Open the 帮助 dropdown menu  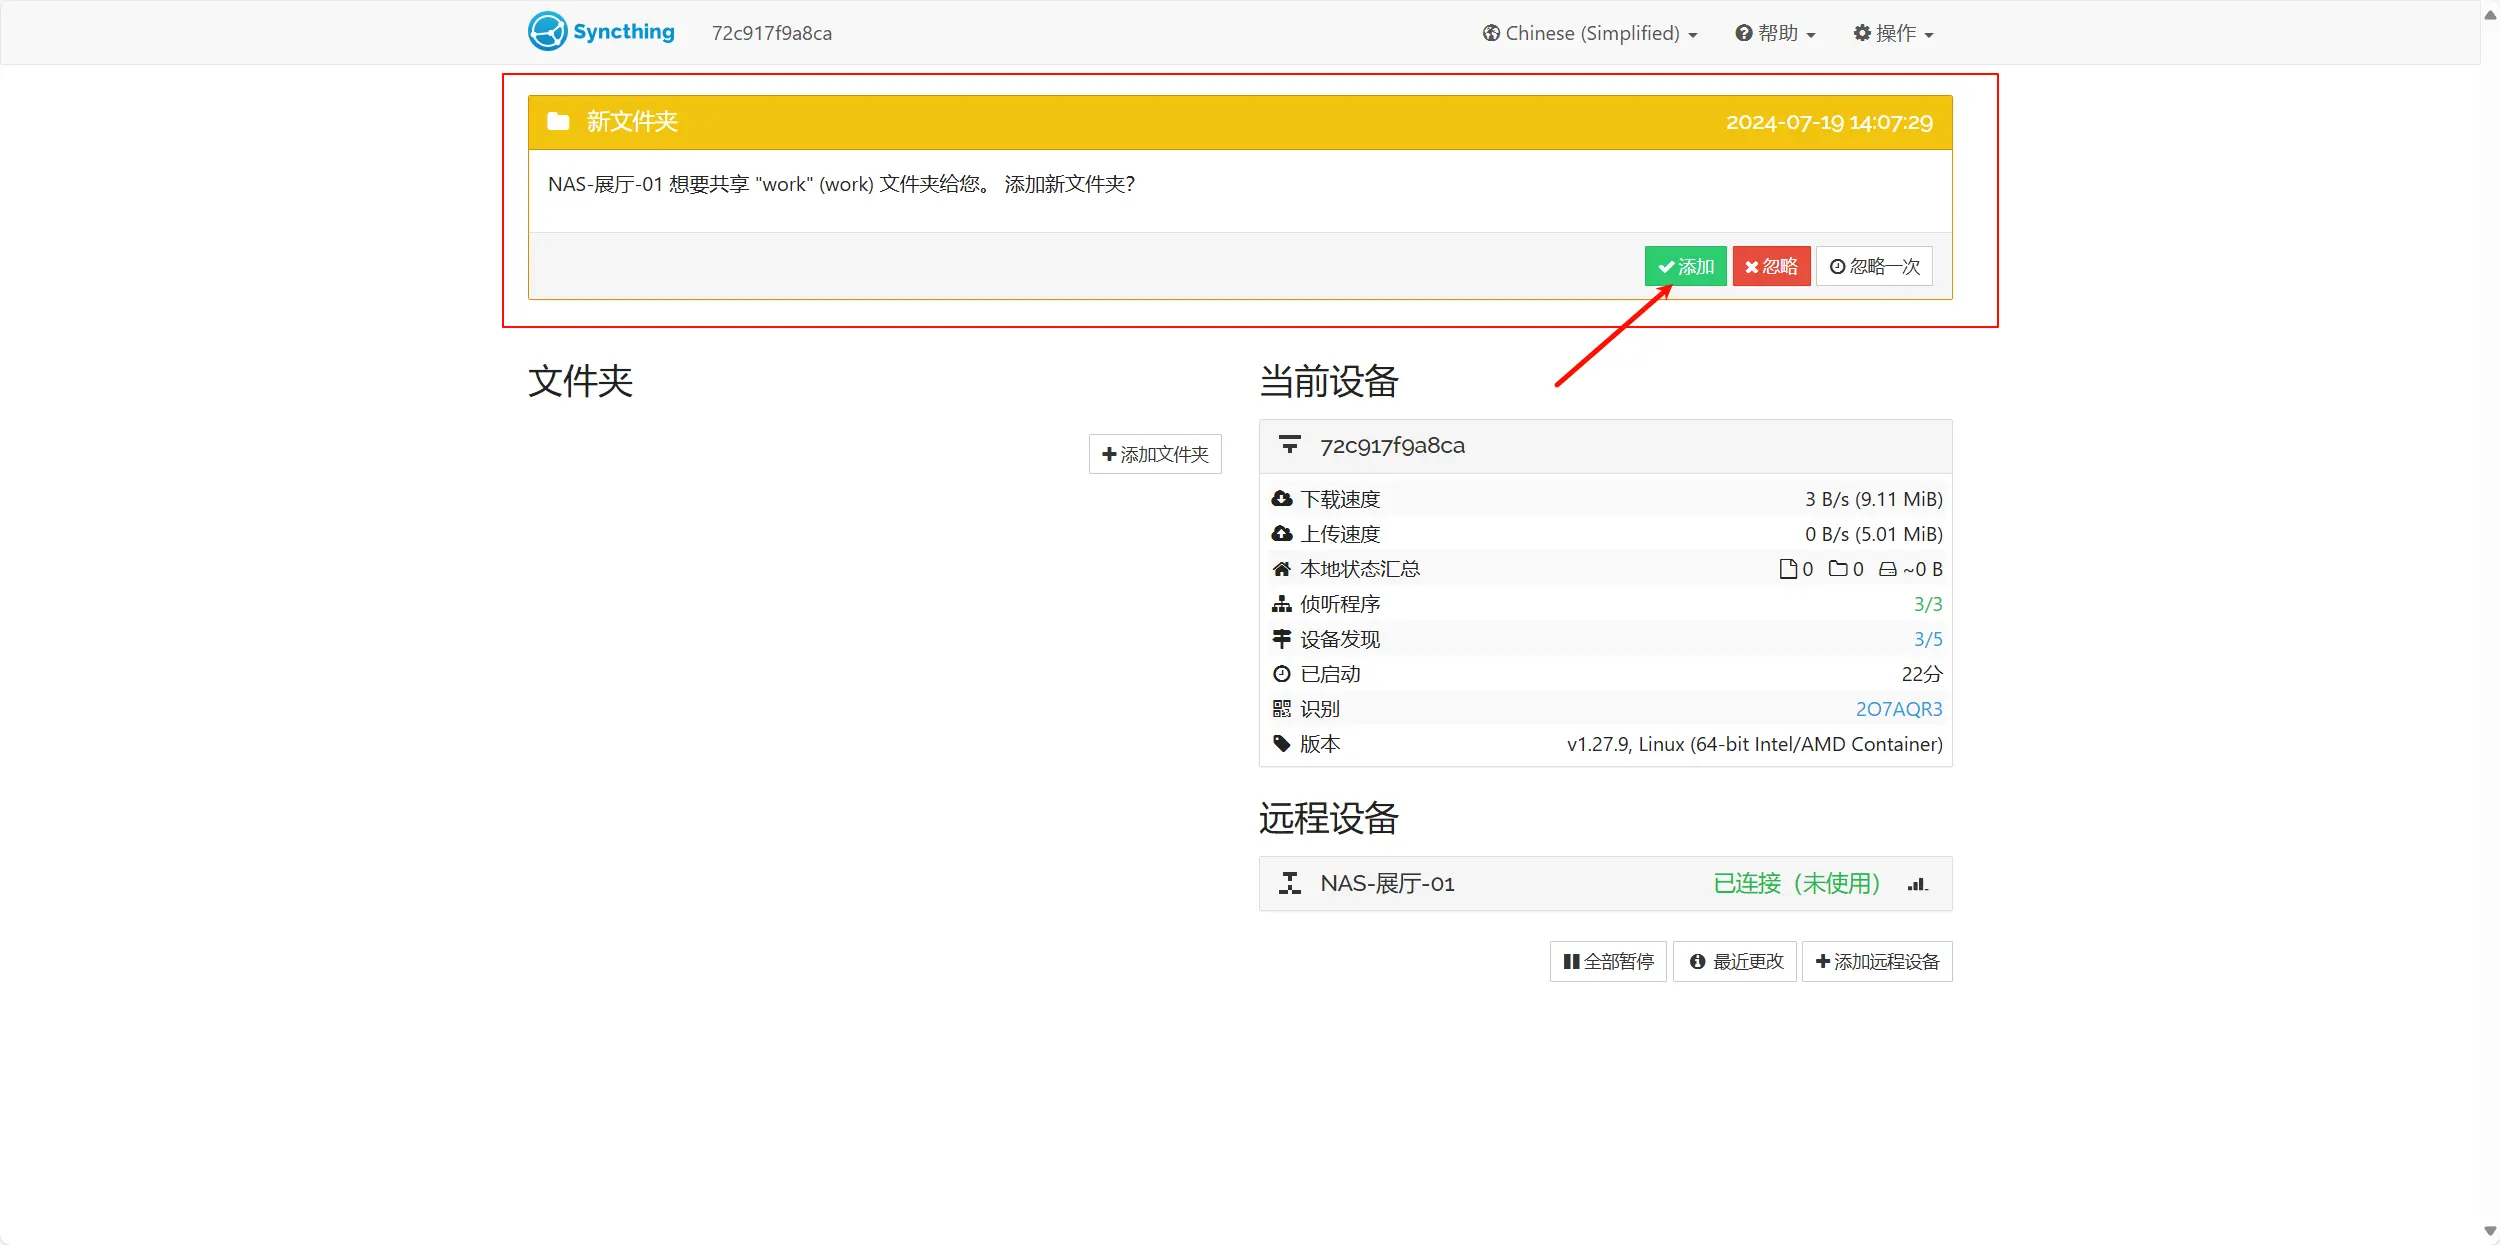(x=1775, y=32)
